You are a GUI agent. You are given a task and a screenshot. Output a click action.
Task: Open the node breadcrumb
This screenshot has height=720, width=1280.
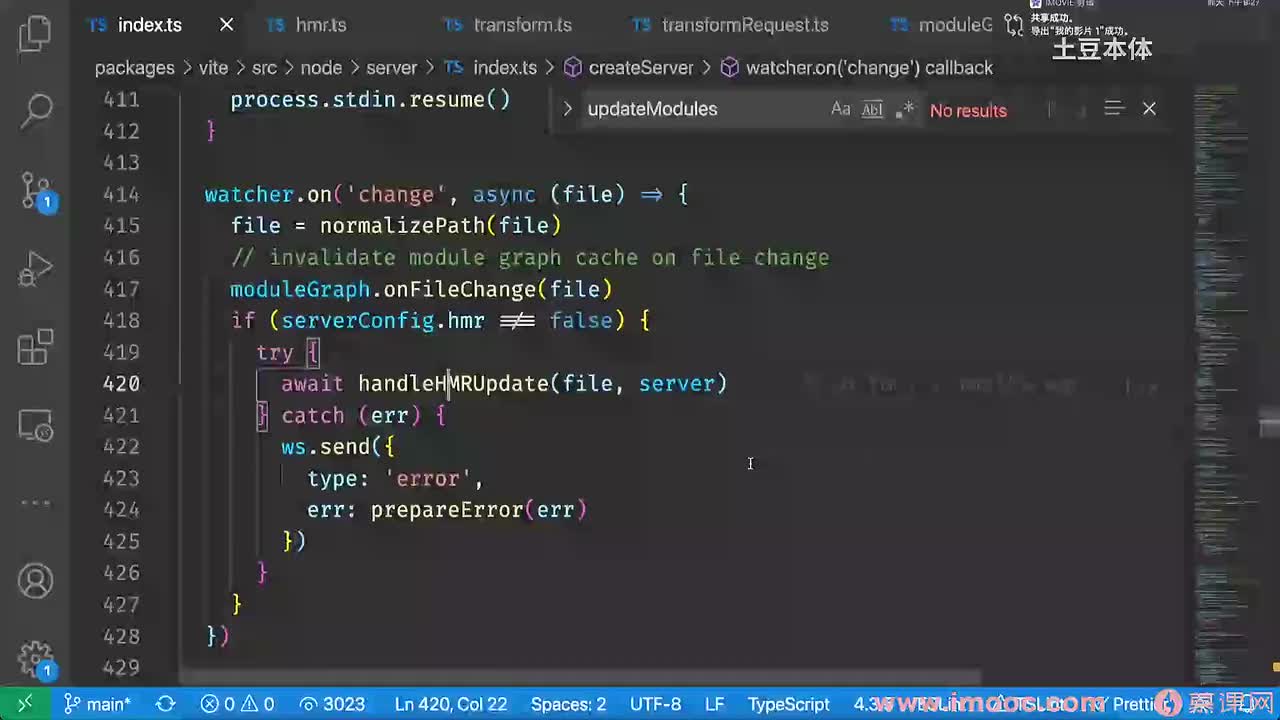pyautogui.click(x=321, y=68)
